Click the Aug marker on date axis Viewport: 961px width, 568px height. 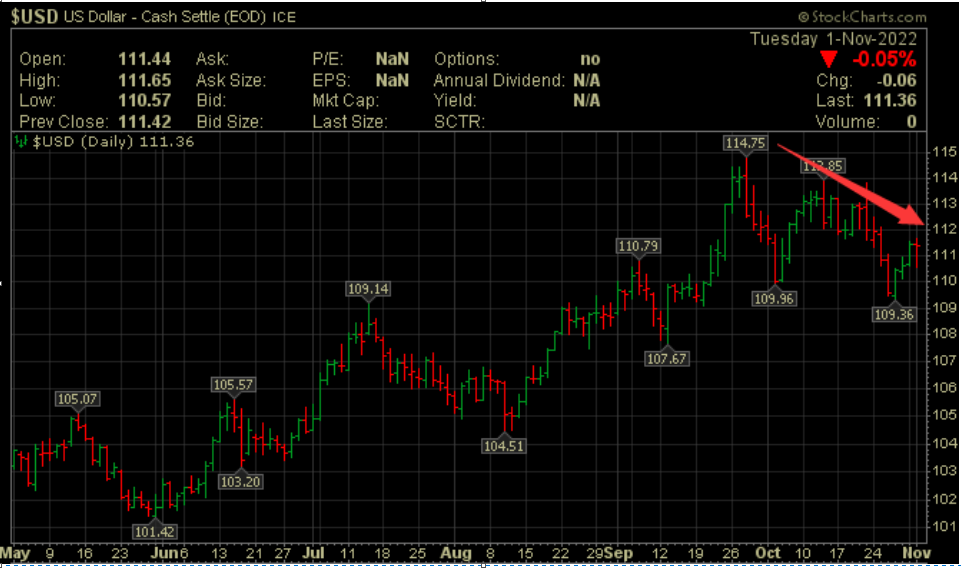(455, 553)
